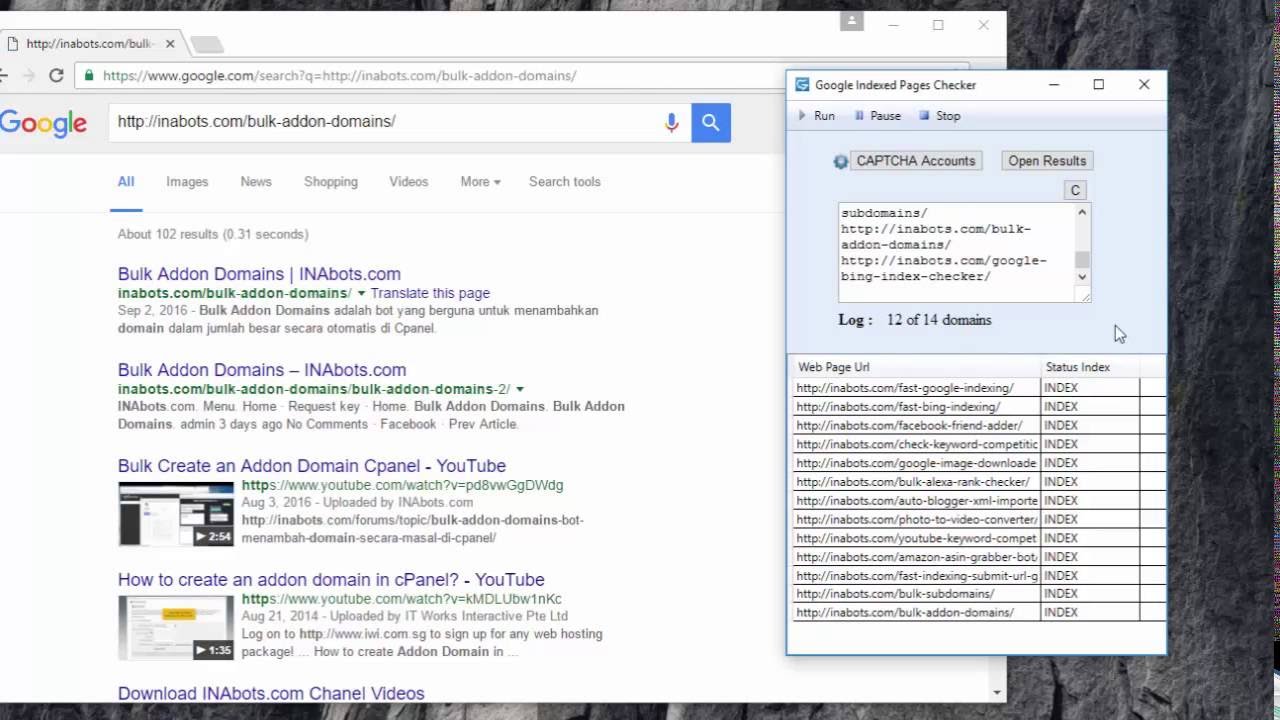
Task: Select the amazon-asin-grabber-bot row
Action: pos(979,557)
